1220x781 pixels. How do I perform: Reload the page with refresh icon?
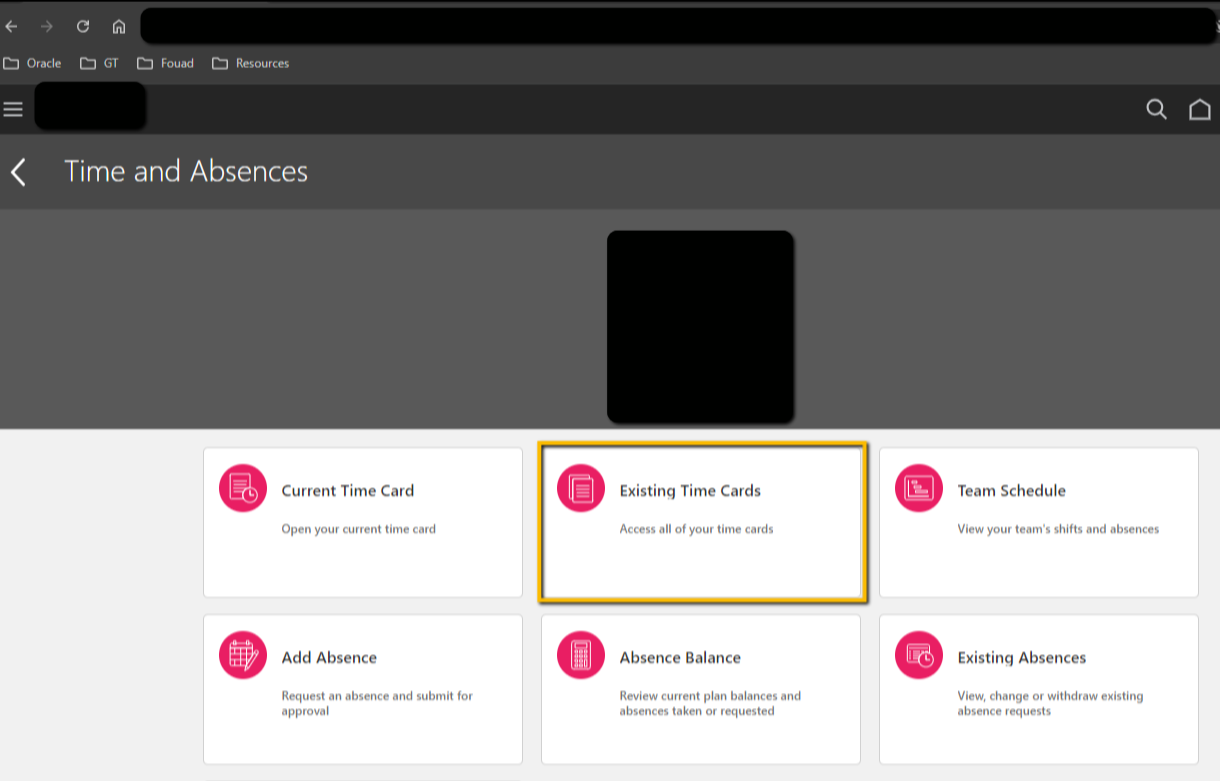[83, 26]
